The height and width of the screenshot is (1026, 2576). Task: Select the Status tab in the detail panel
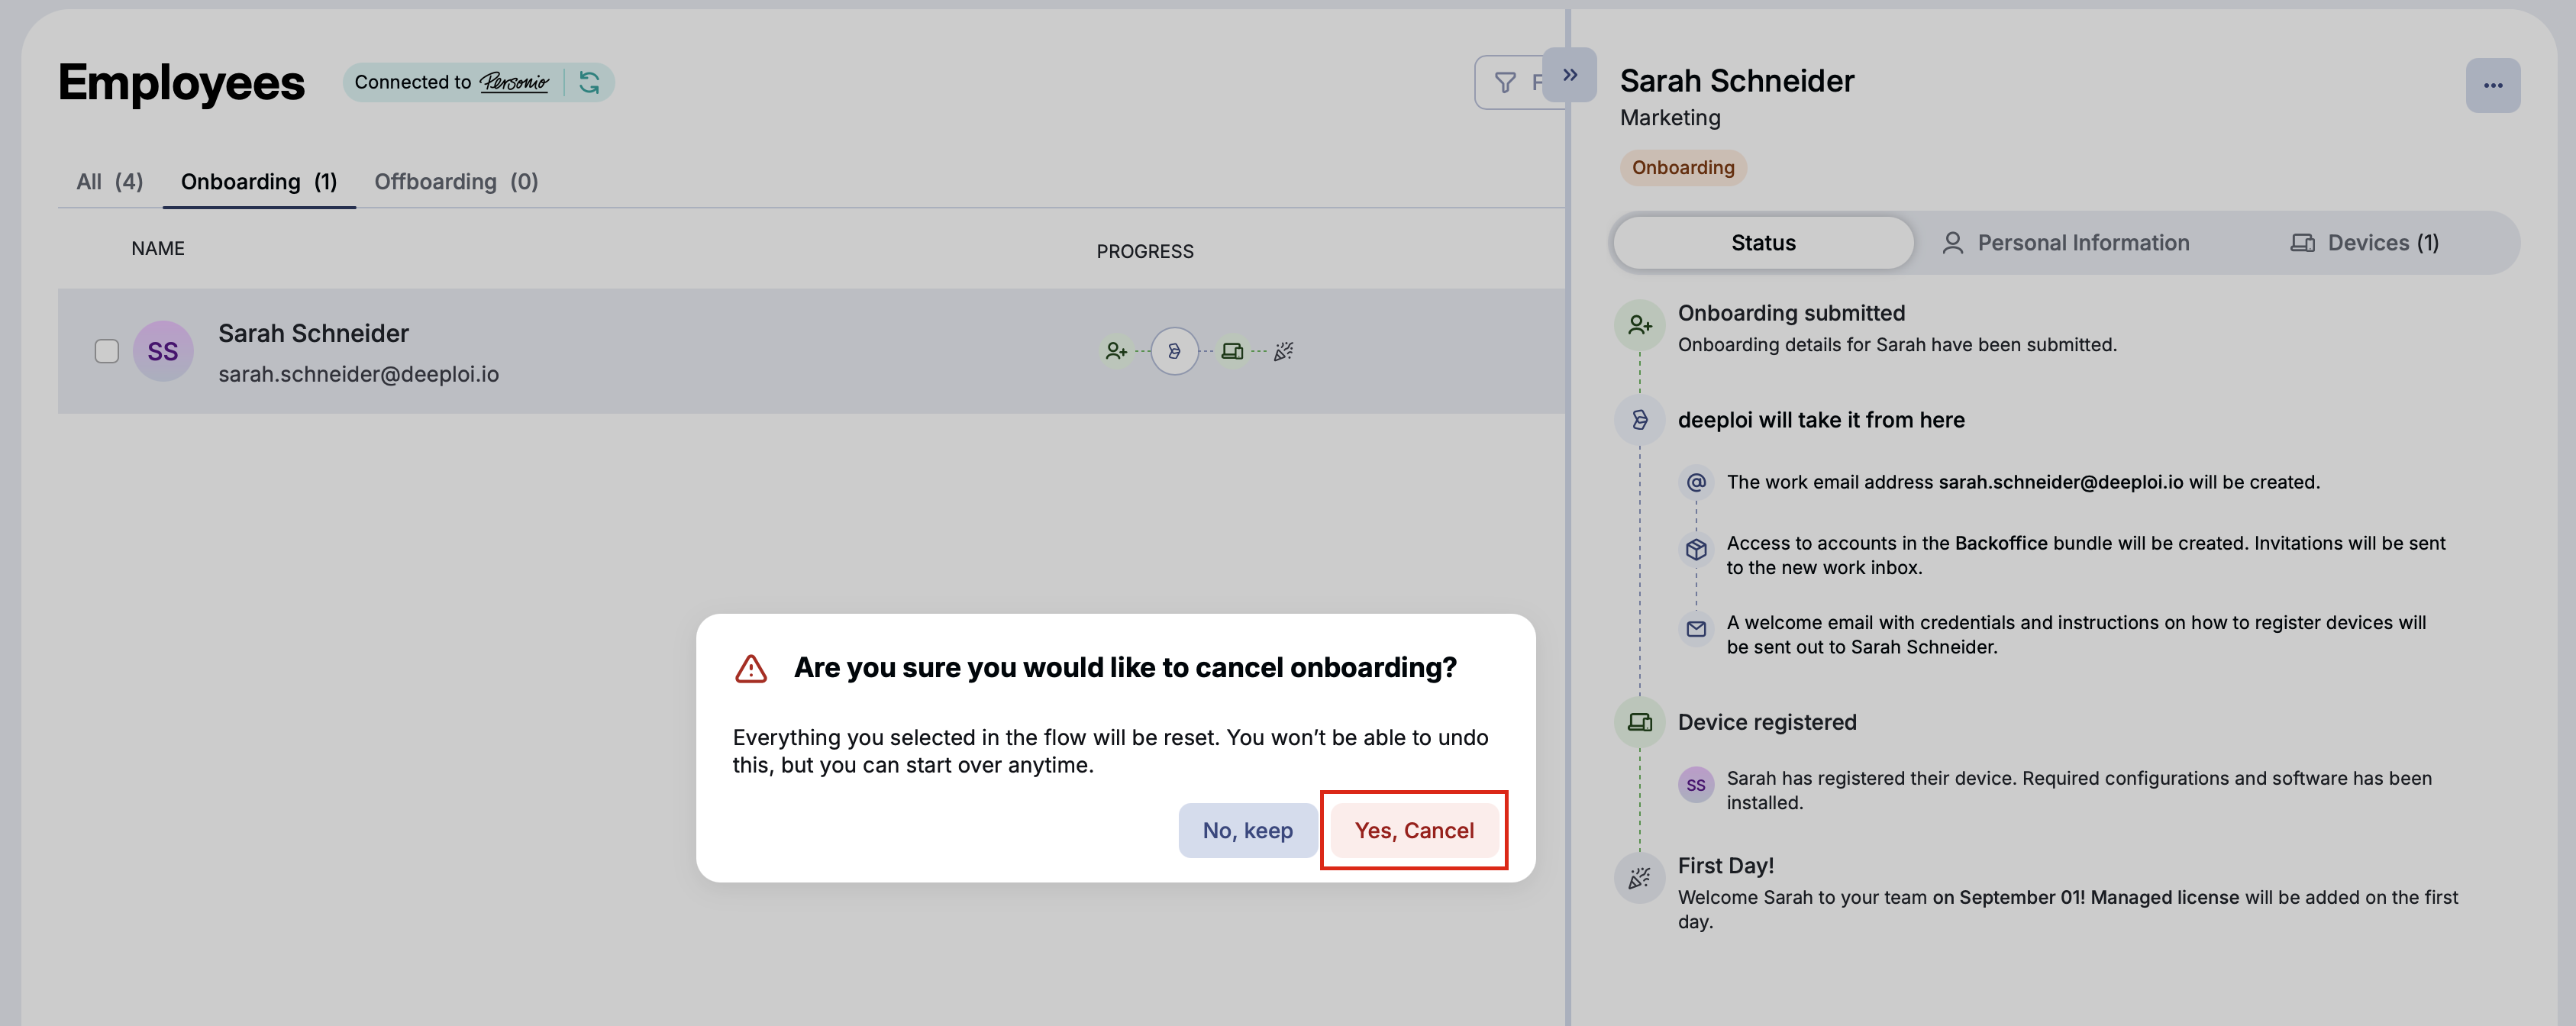tap(1763, 243)
